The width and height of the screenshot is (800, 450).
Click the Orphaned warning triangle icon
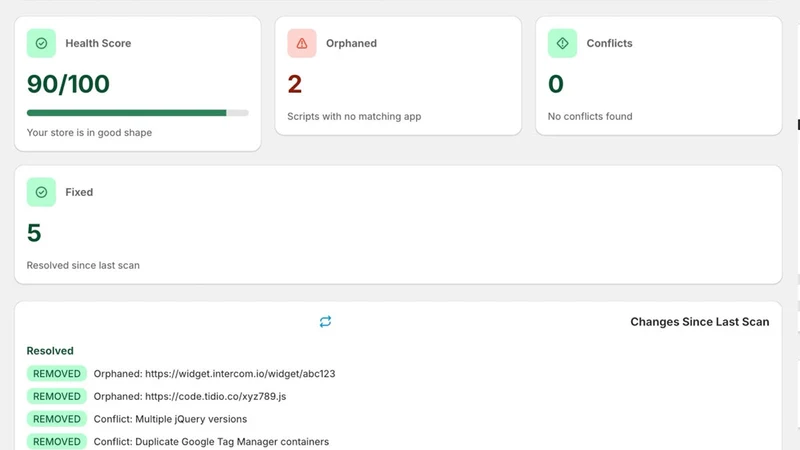(302, 43)
